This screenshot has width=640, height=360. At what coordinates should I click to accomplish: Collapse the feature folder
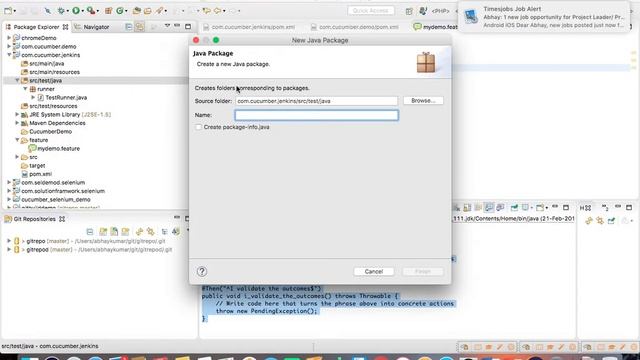click(x=17, y=140)
